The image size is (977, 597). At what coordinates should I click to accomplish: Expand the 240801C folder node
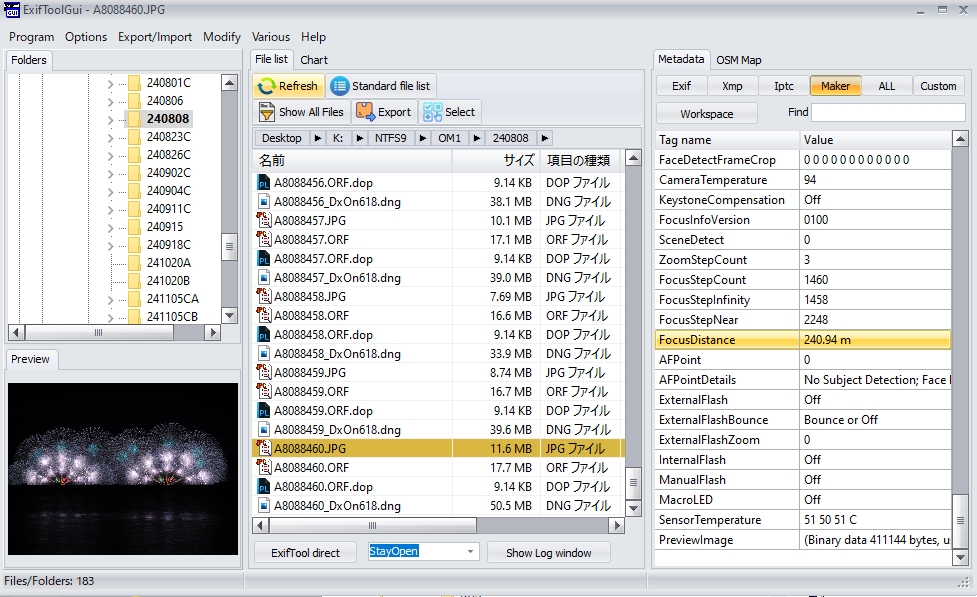tap(110, 83)
